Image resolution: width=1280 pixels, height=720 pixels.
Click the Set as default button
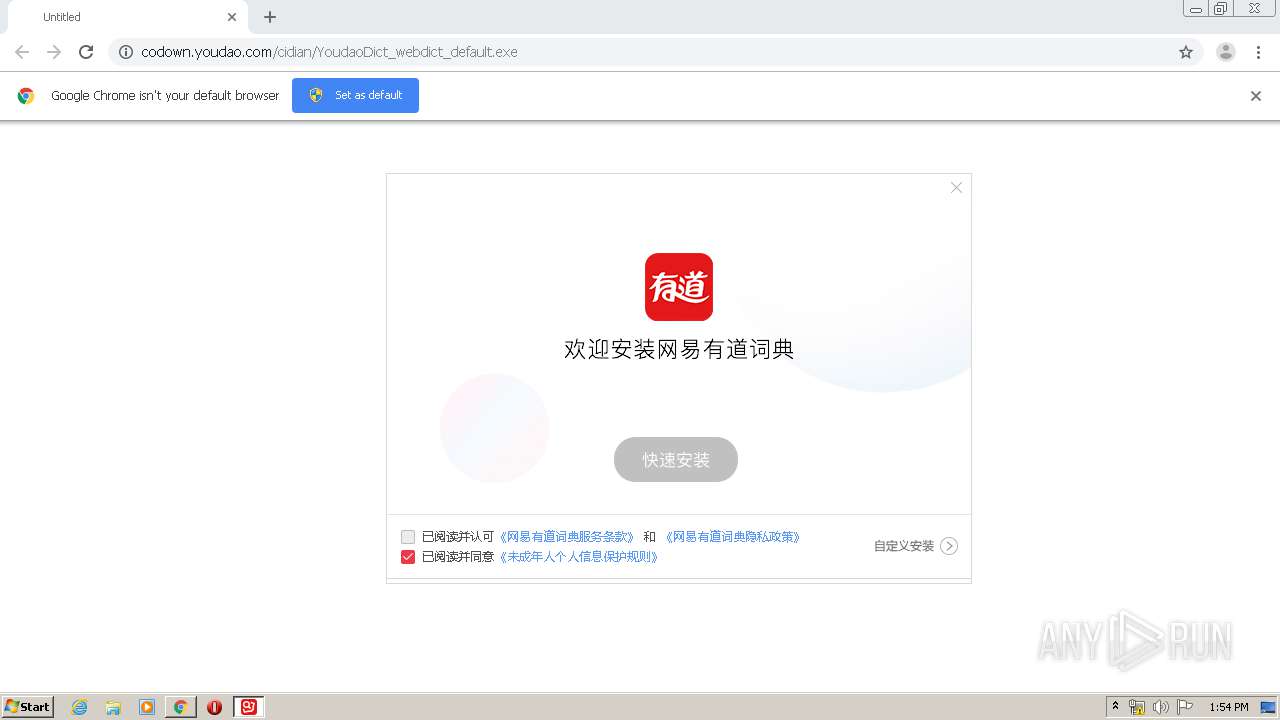[355, 95]
